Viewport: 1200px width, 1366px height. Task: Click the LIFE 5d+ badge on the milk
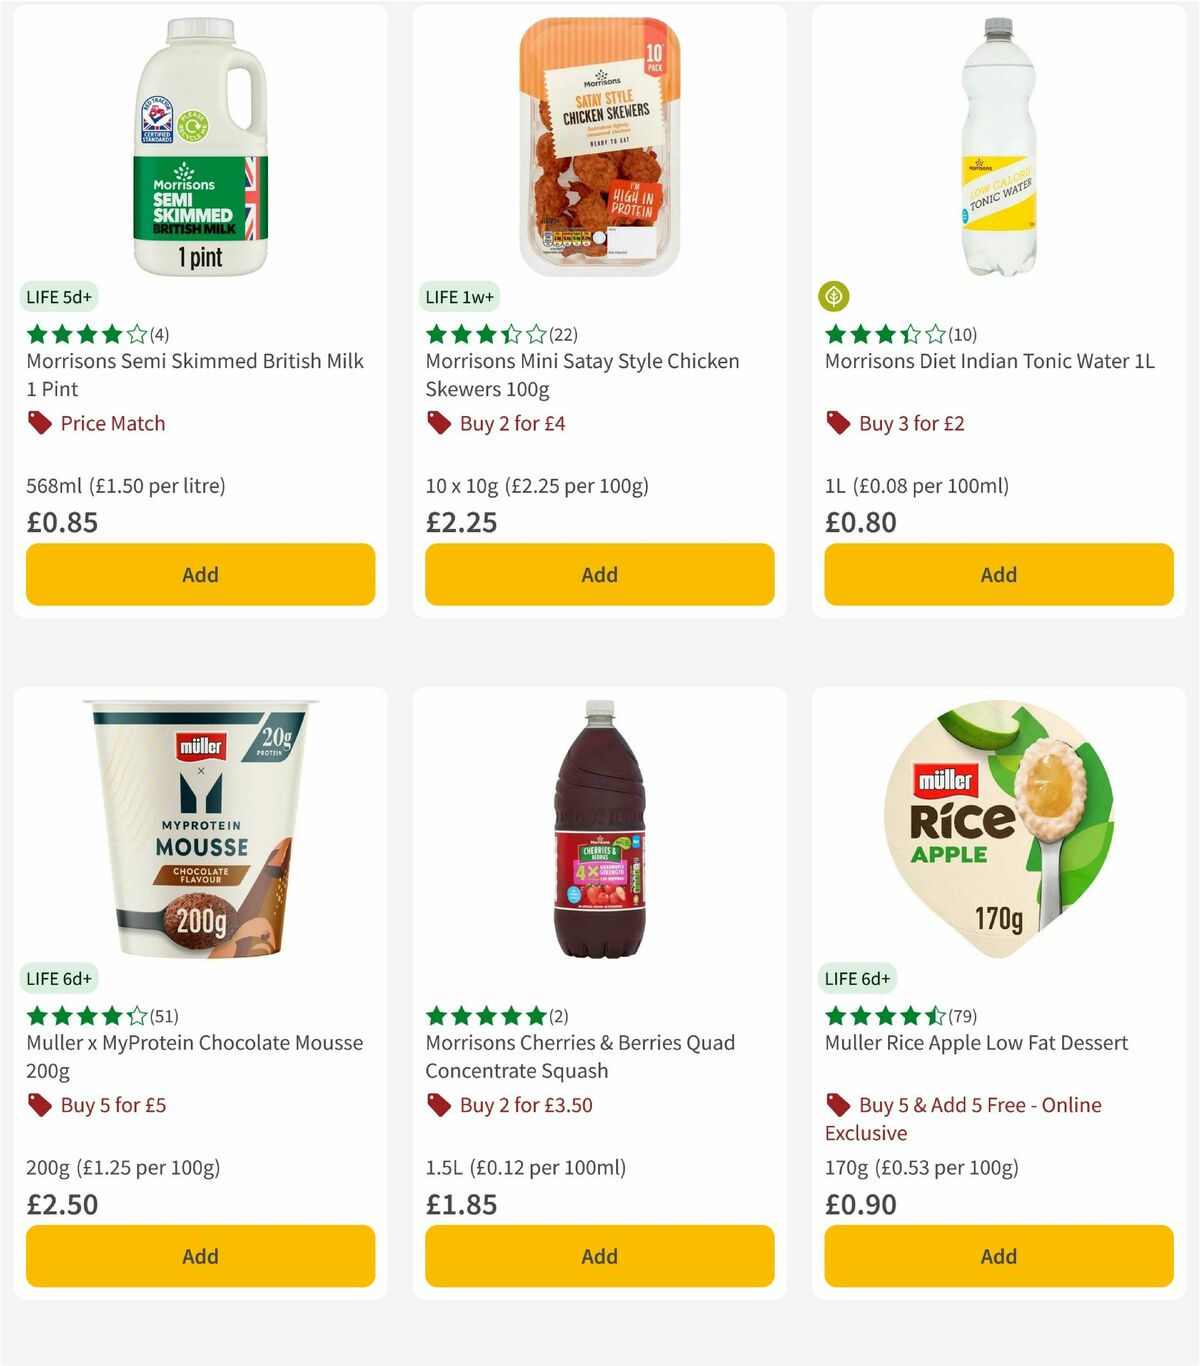[59, 297]
